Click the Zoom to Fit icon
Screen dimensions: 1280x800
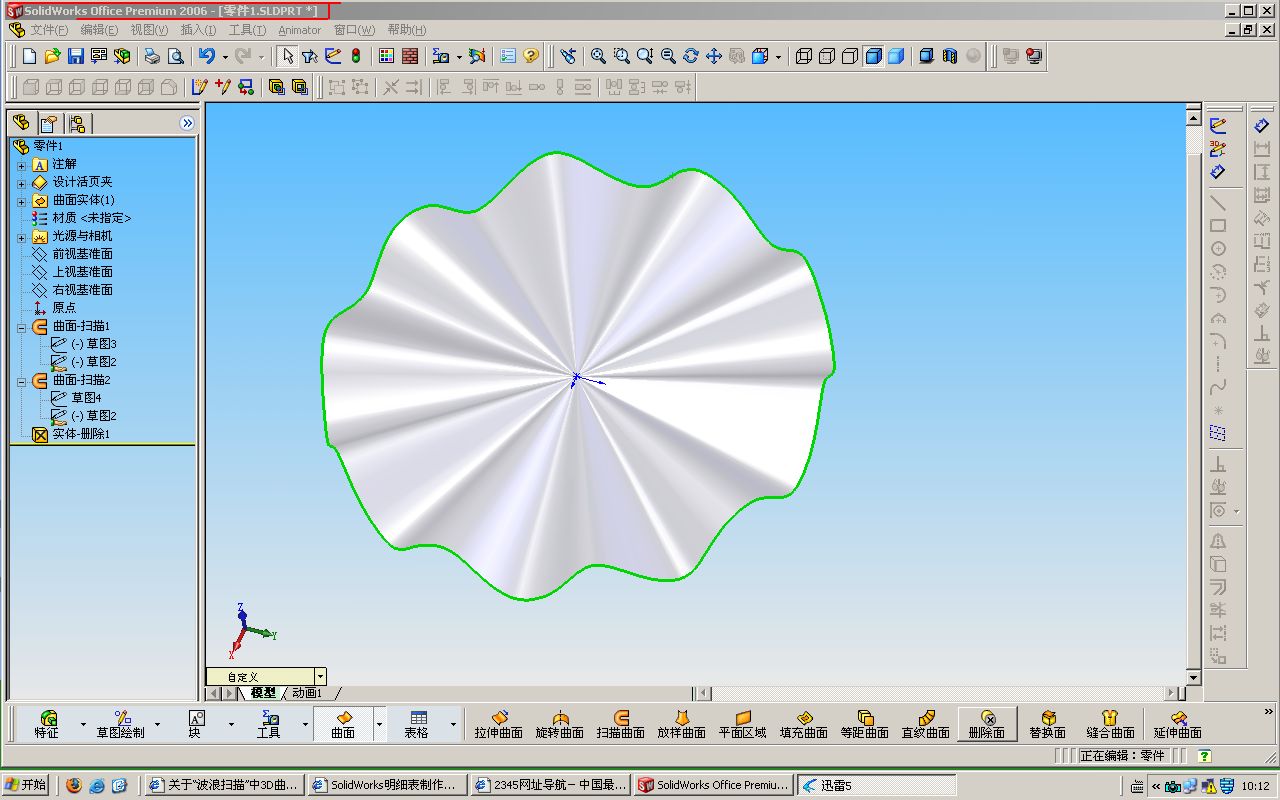tap(598, 57)
